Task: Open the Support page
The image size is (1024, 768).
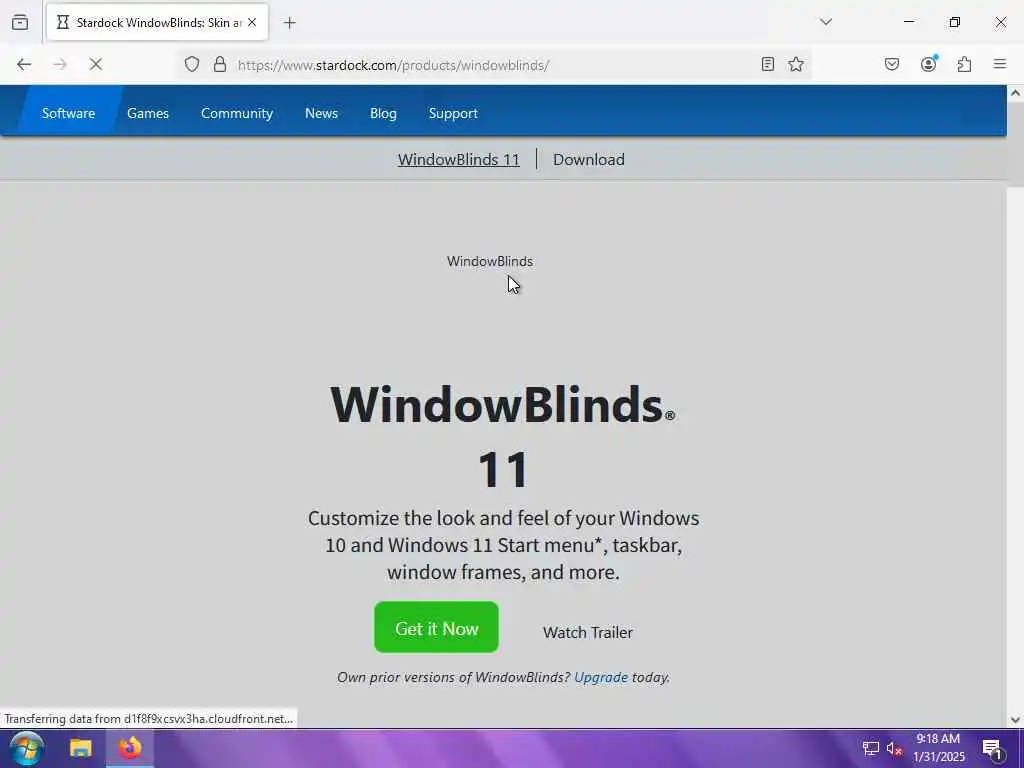Action: pos(453,113)
